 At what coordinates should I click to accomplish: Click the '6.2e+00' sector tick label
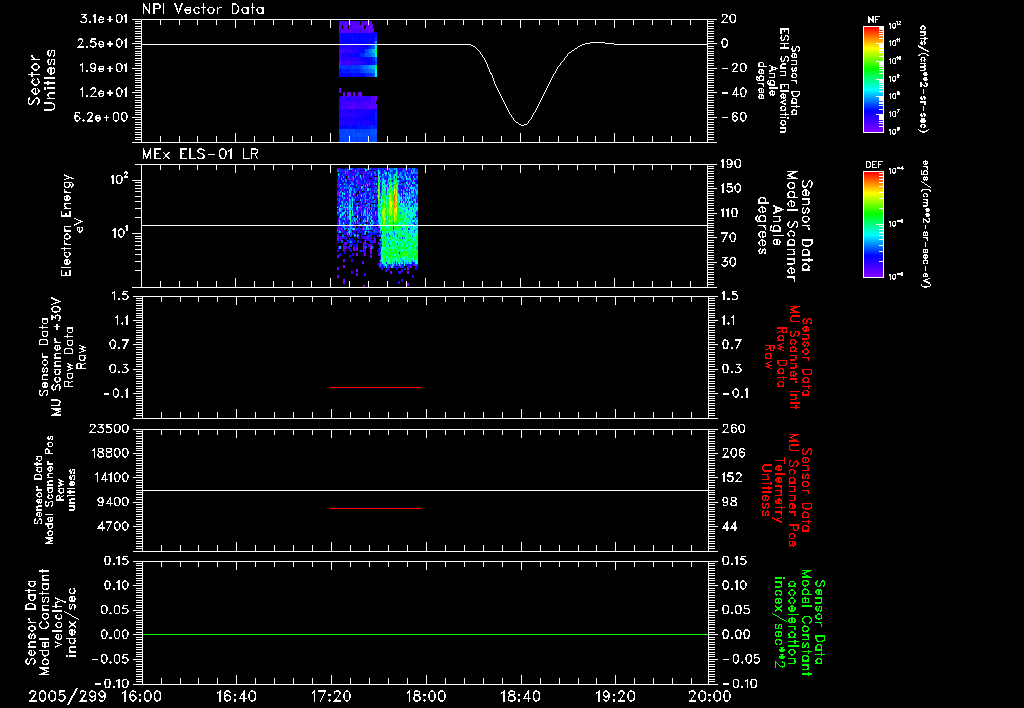pos(103,117)
